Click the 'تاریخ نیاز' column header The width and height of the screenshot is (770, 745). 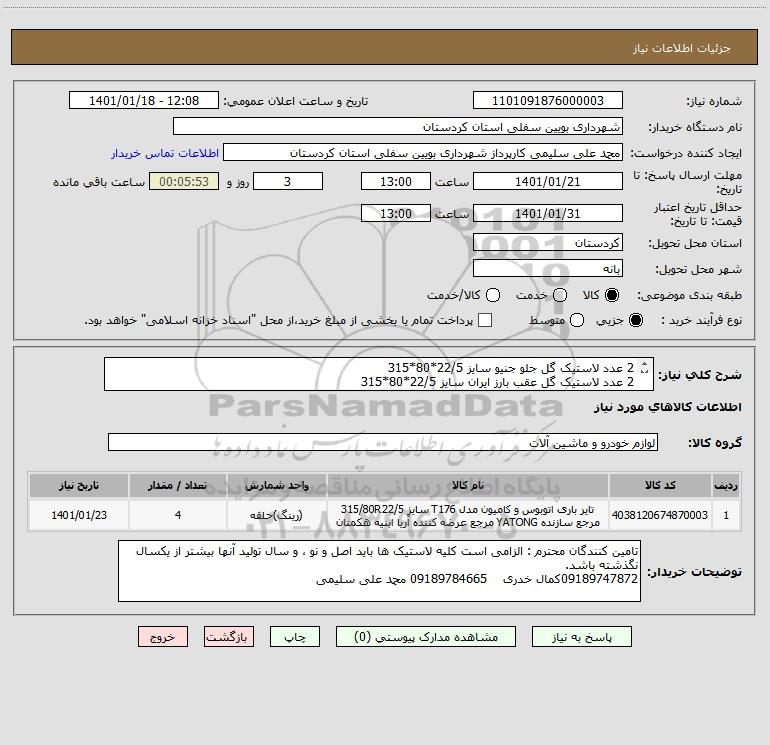pos(79,485)
